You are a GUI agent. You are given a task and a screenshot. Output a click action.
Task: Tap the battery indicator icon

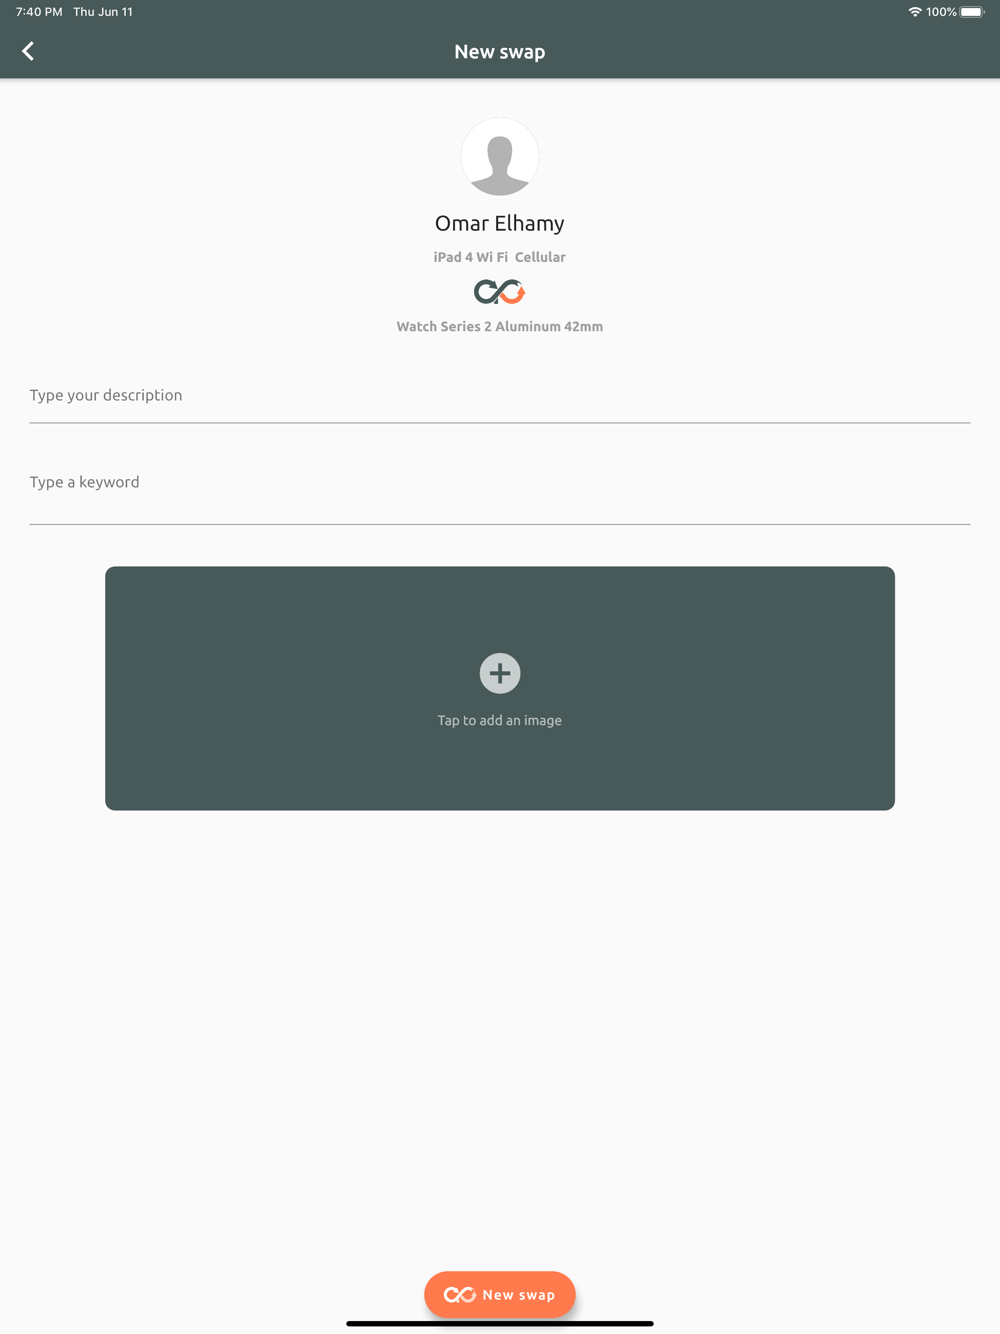point(972,12)
